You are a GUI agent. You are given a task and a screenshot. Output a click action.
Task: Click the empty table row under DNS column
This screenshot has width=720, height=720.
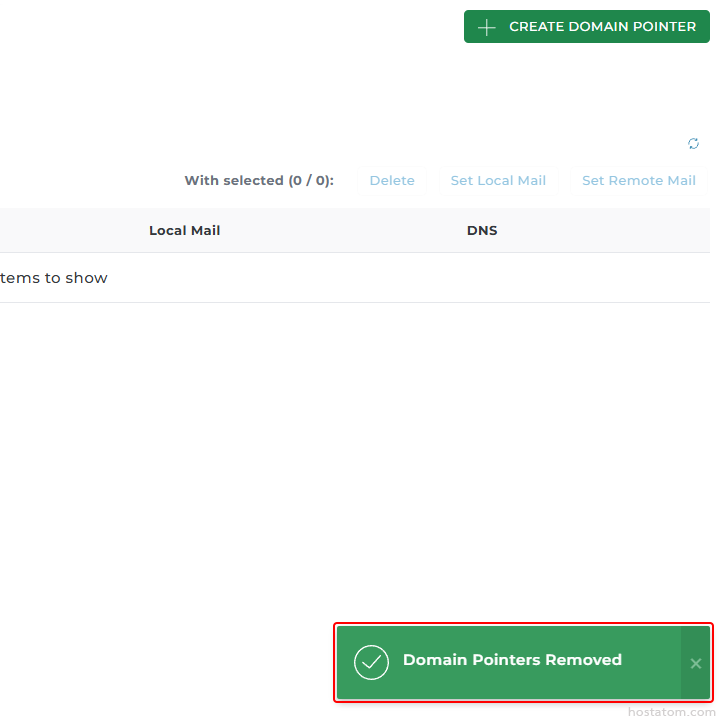click(x=482, y=278)
